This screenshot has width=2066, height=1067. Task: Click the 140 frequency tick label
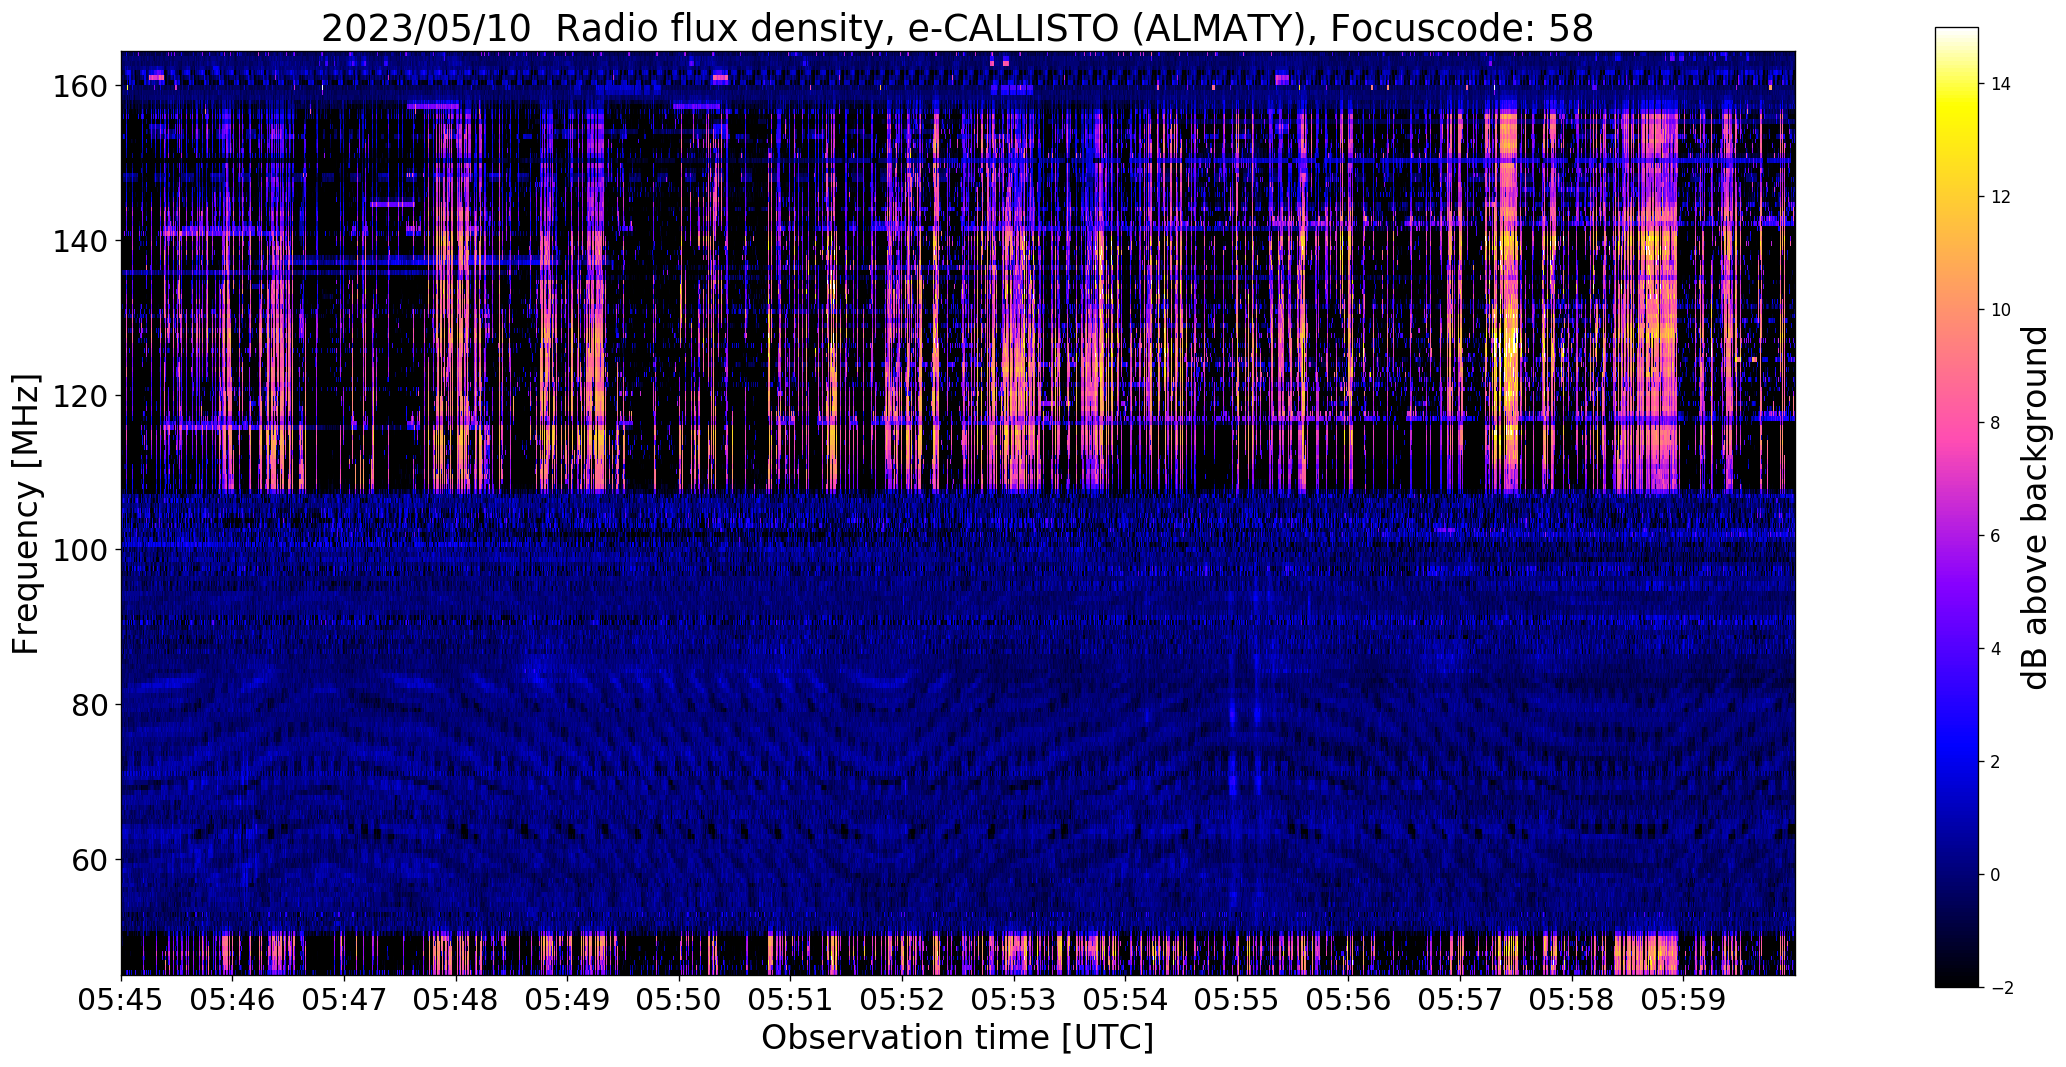pos(80,241)
